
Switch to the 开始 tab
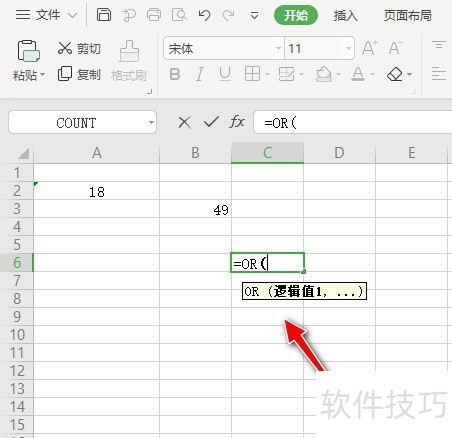tap(296, 15)
